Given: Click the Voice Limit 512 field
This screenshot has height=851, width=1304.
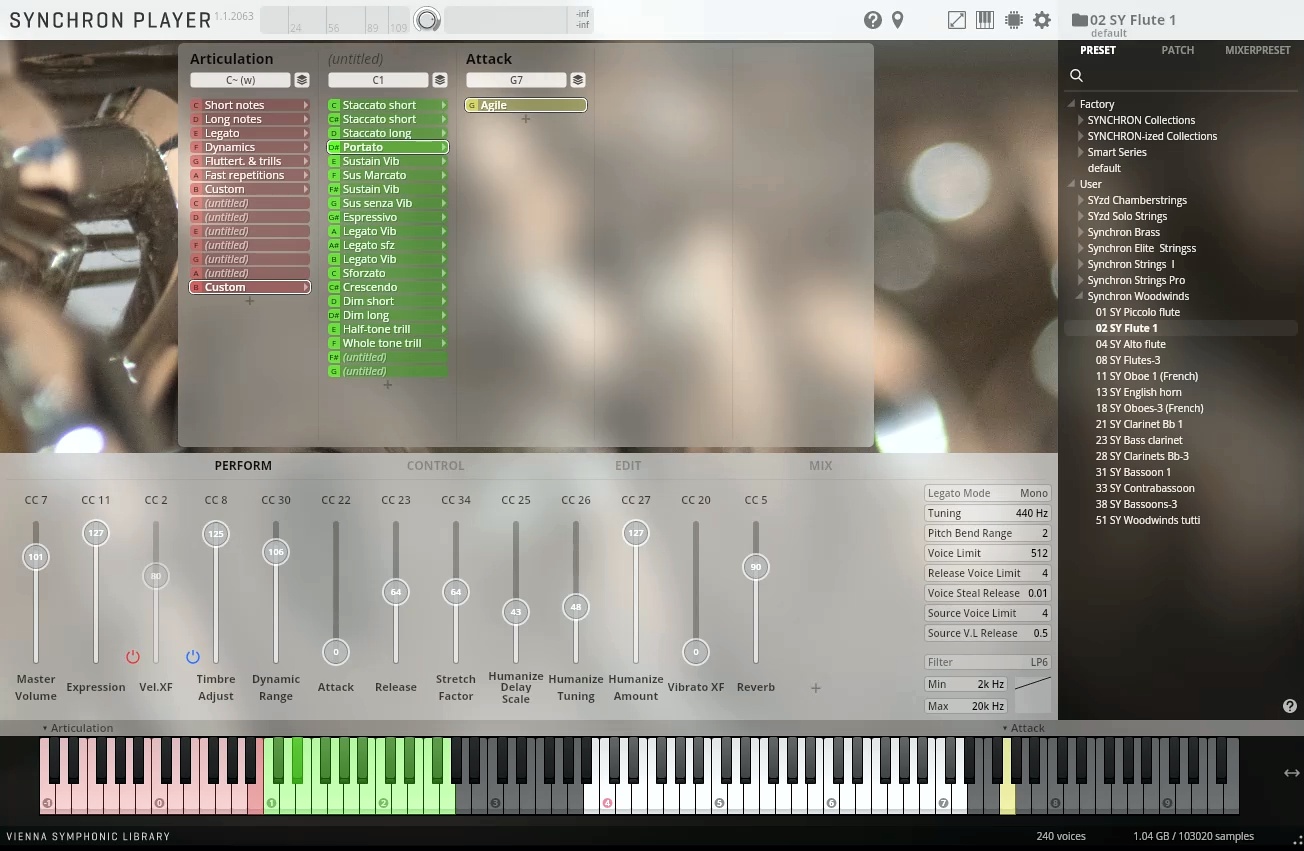Looking at the screenshot, I should (988, 553).
